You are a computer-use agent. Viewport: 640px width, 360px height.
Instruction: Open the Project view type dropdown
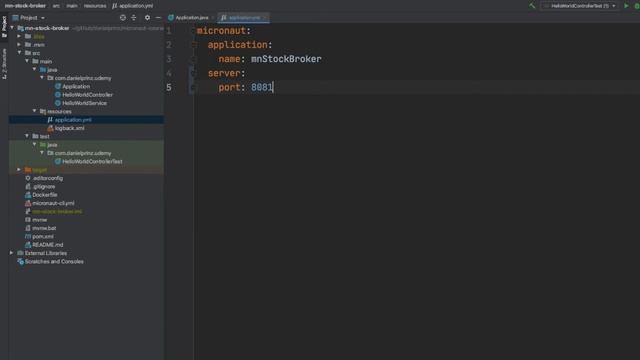coord(29,18)
